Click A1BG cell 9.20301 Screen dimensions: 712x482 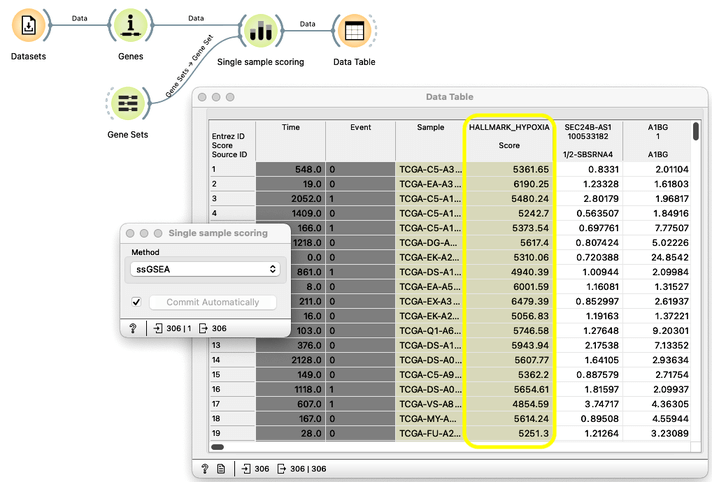tap(658, 331)
